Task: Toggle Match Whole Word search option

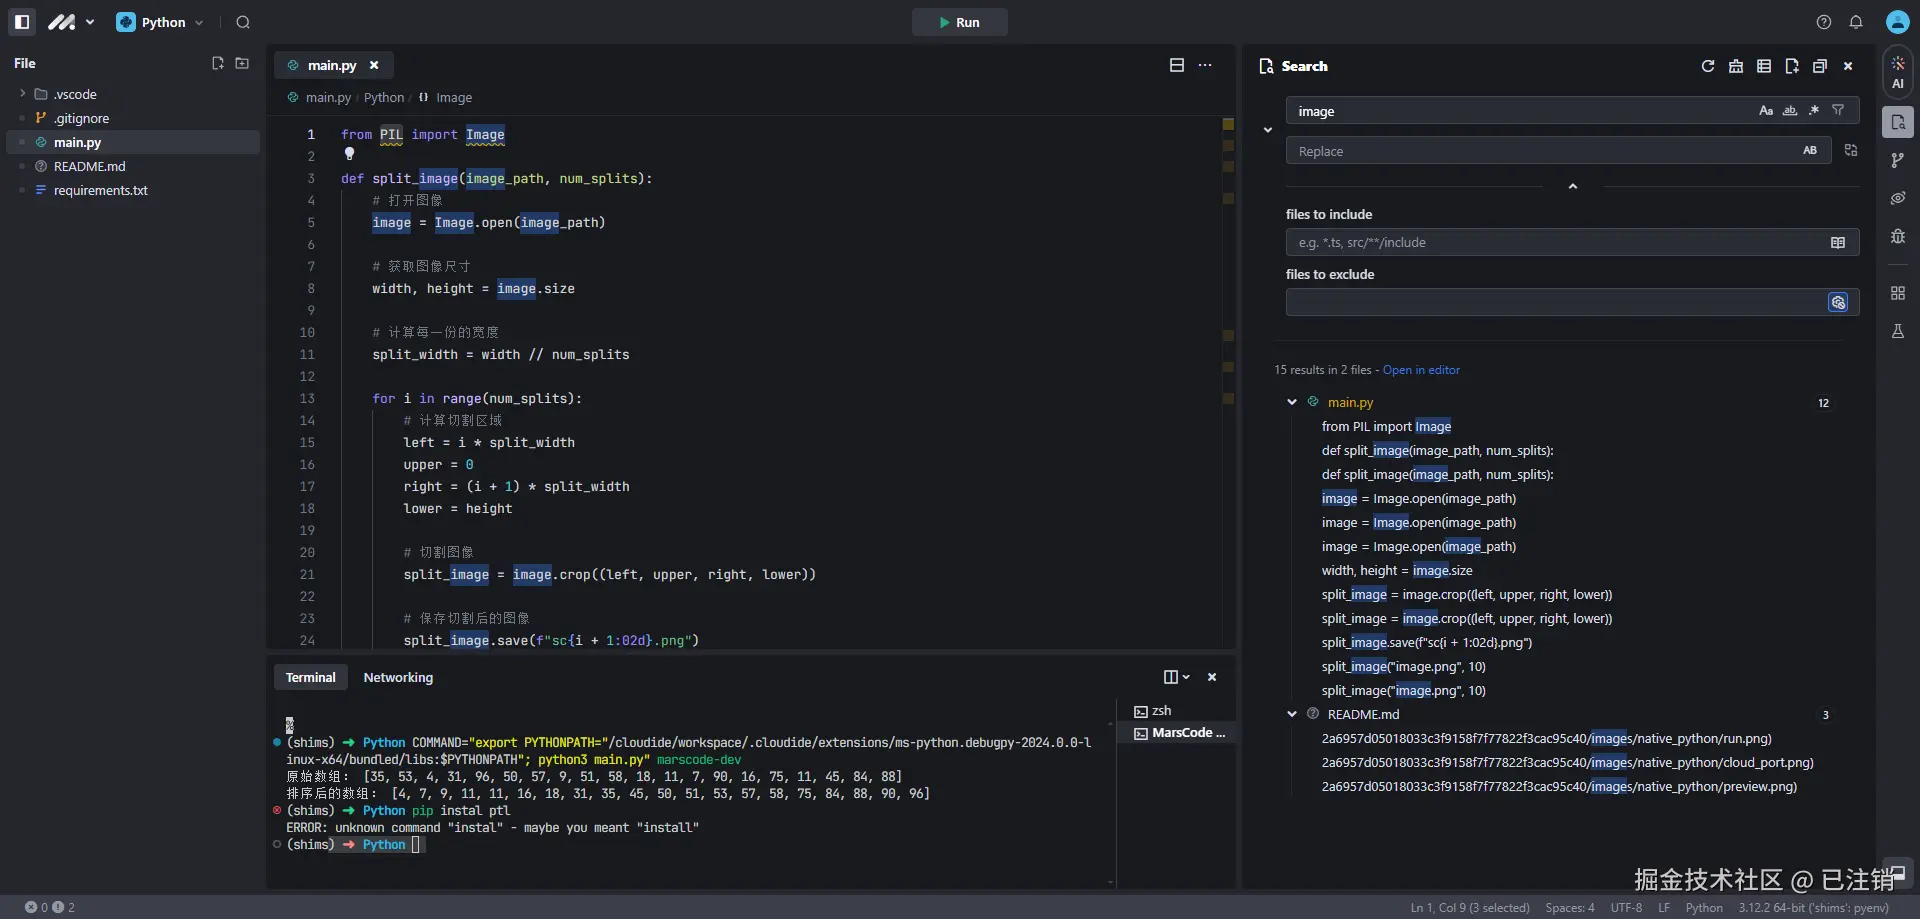Action: [x=1790, y=111]
